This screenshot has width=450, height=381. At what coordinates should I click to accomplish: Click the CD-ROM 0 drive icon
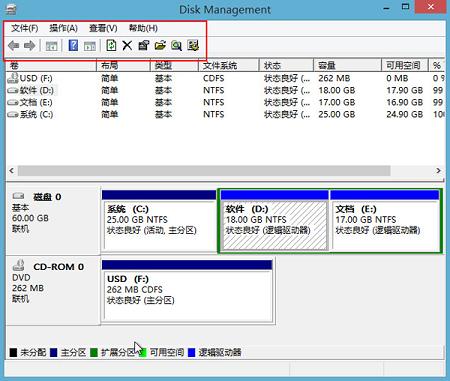[18, 265]
